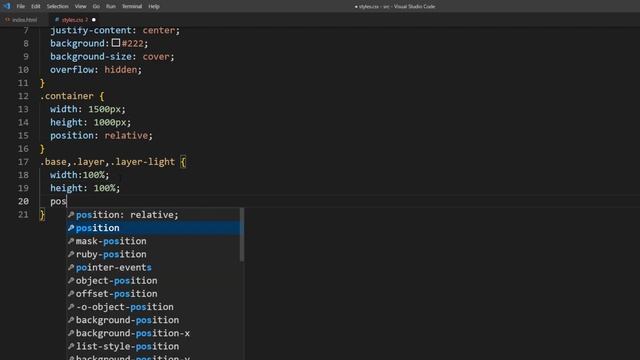Open the Go menu
640x360 pixels.
point(96,7)
